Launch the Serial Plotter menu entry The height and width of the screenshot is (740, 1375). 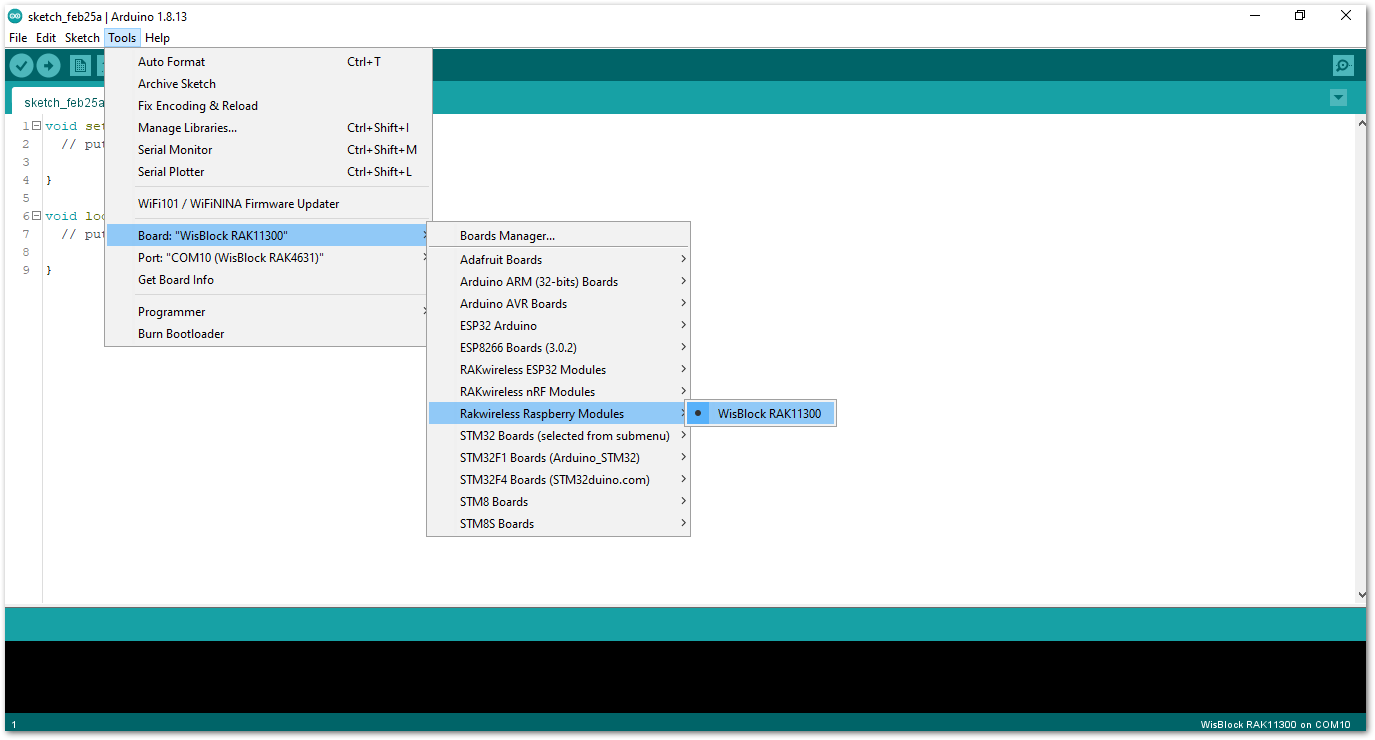tap(268, 172)
